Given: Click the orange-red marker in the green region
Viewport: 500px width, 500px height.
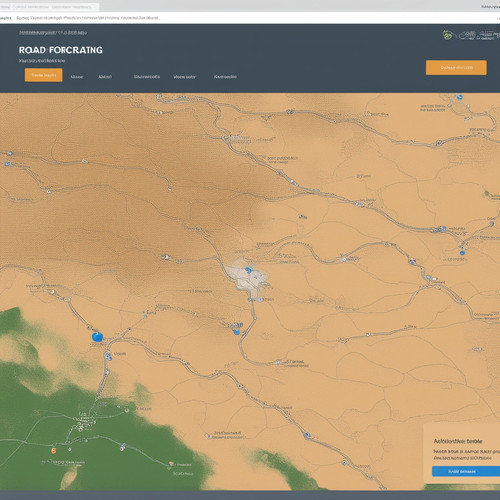Looking at the screenshot, I should click(53, 451).
